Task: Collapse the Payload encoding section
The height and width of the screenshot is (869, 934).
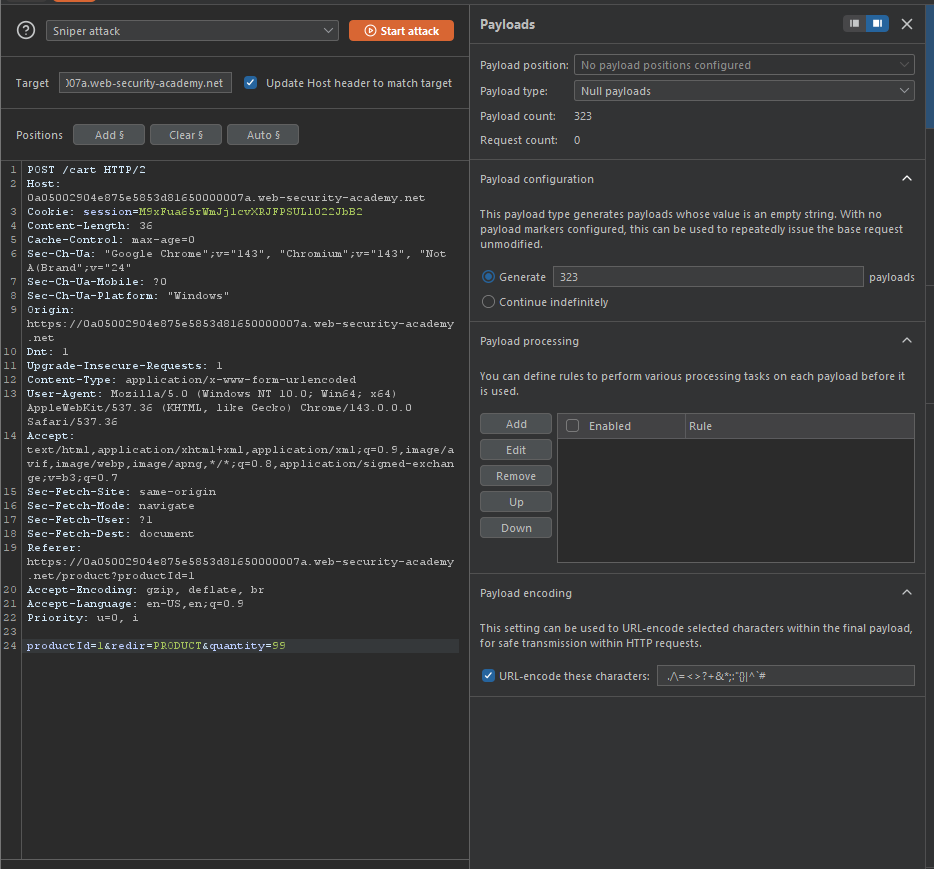Action: 907,593
